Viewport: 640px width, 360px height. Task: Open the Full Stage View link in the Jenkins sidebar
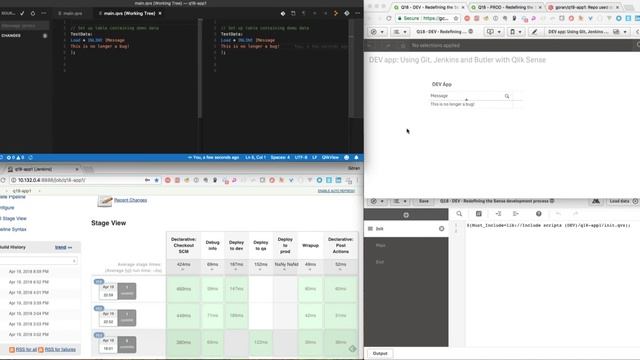click(13, 218)
